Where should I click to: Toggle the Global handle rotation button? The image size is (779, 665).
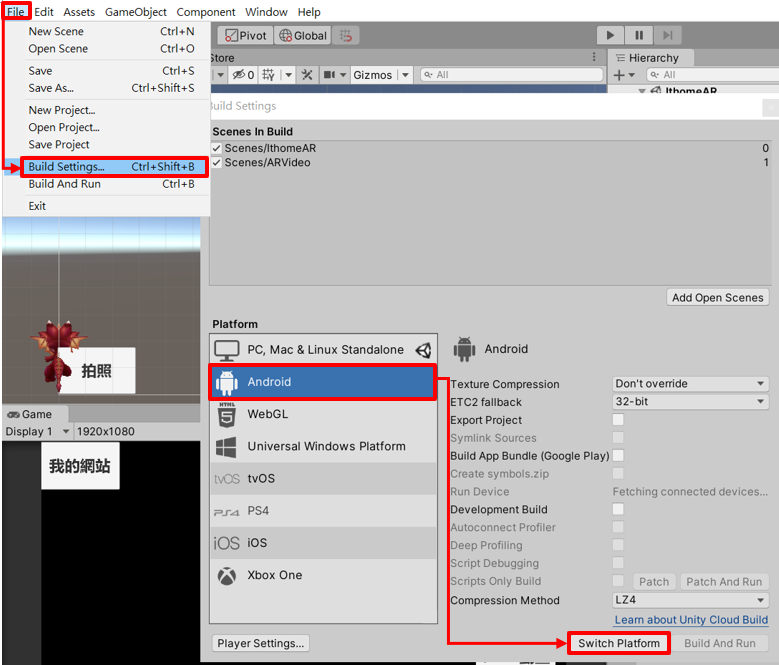click(x=303, y=35)
